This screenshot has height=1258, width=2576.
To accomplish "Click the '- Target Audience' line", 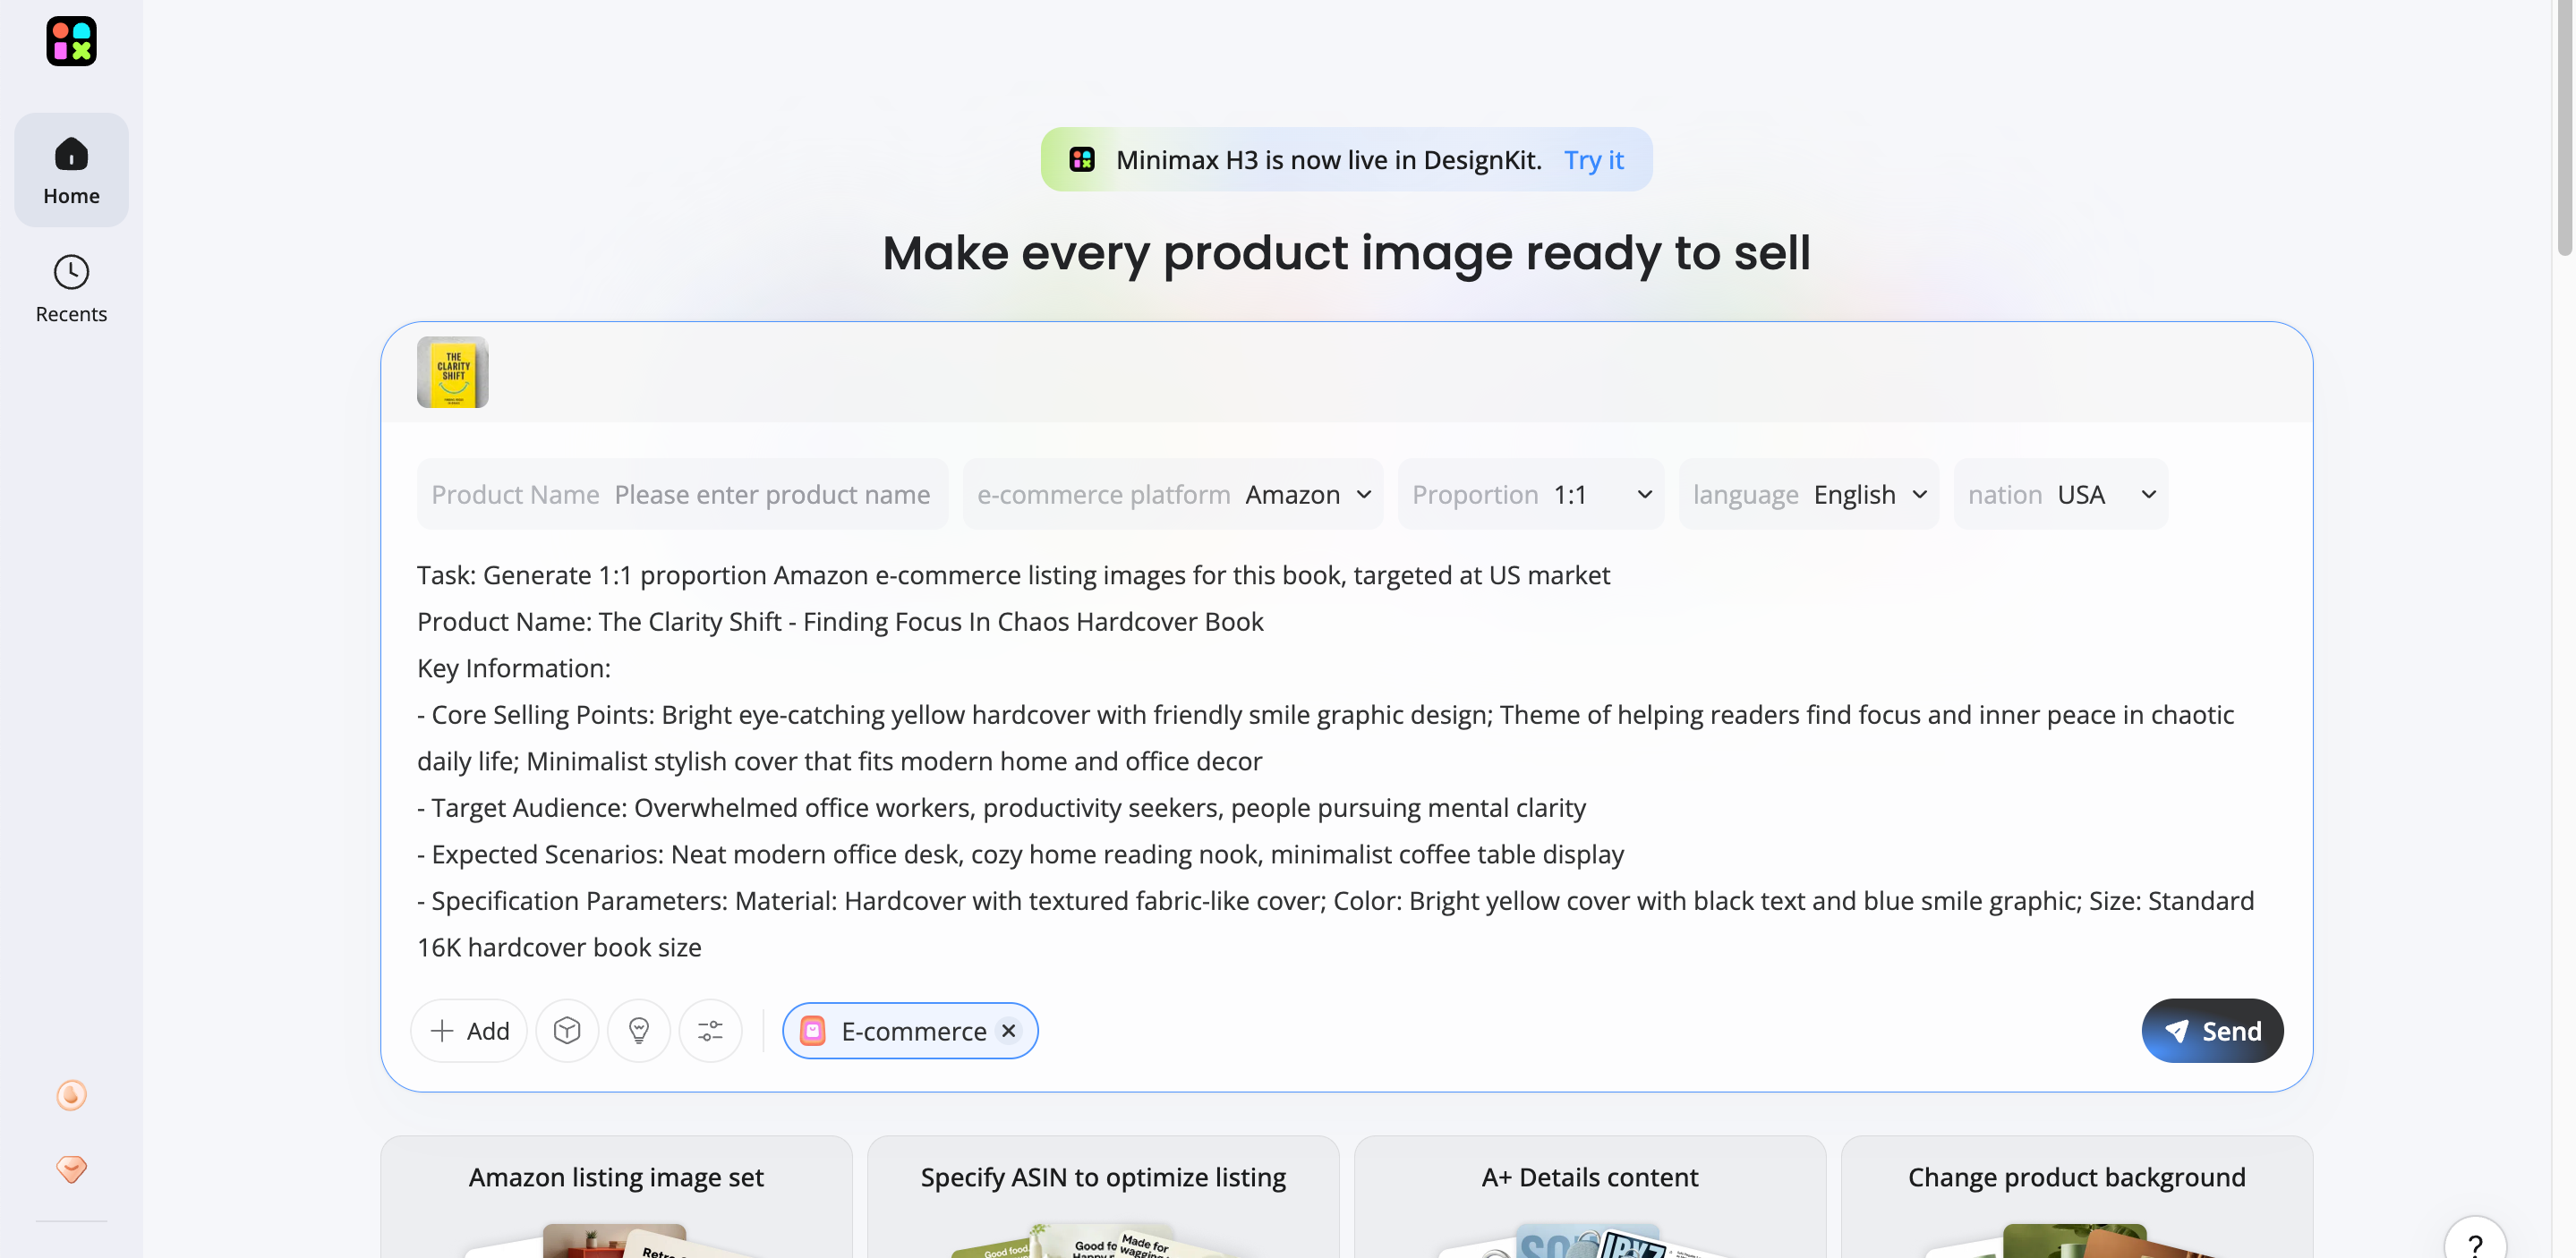I will [1001, 807].
